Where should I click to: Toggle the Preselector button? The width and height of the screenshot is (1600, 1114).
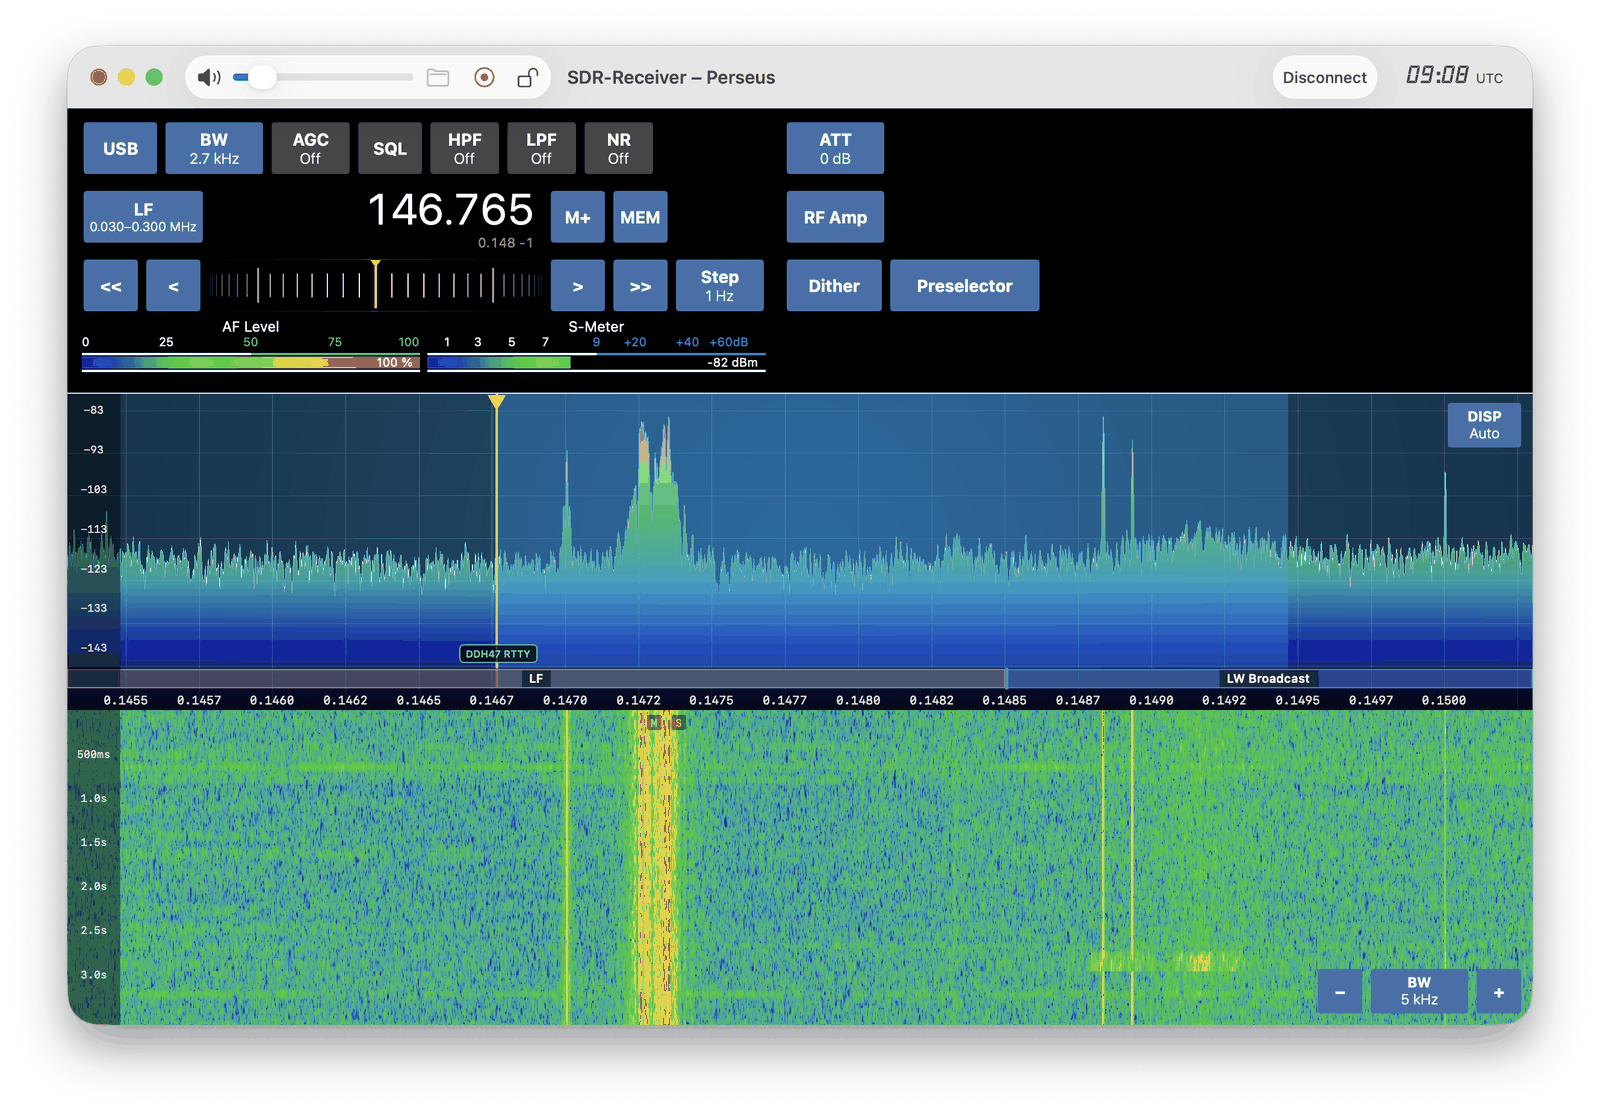click(965, 286)
